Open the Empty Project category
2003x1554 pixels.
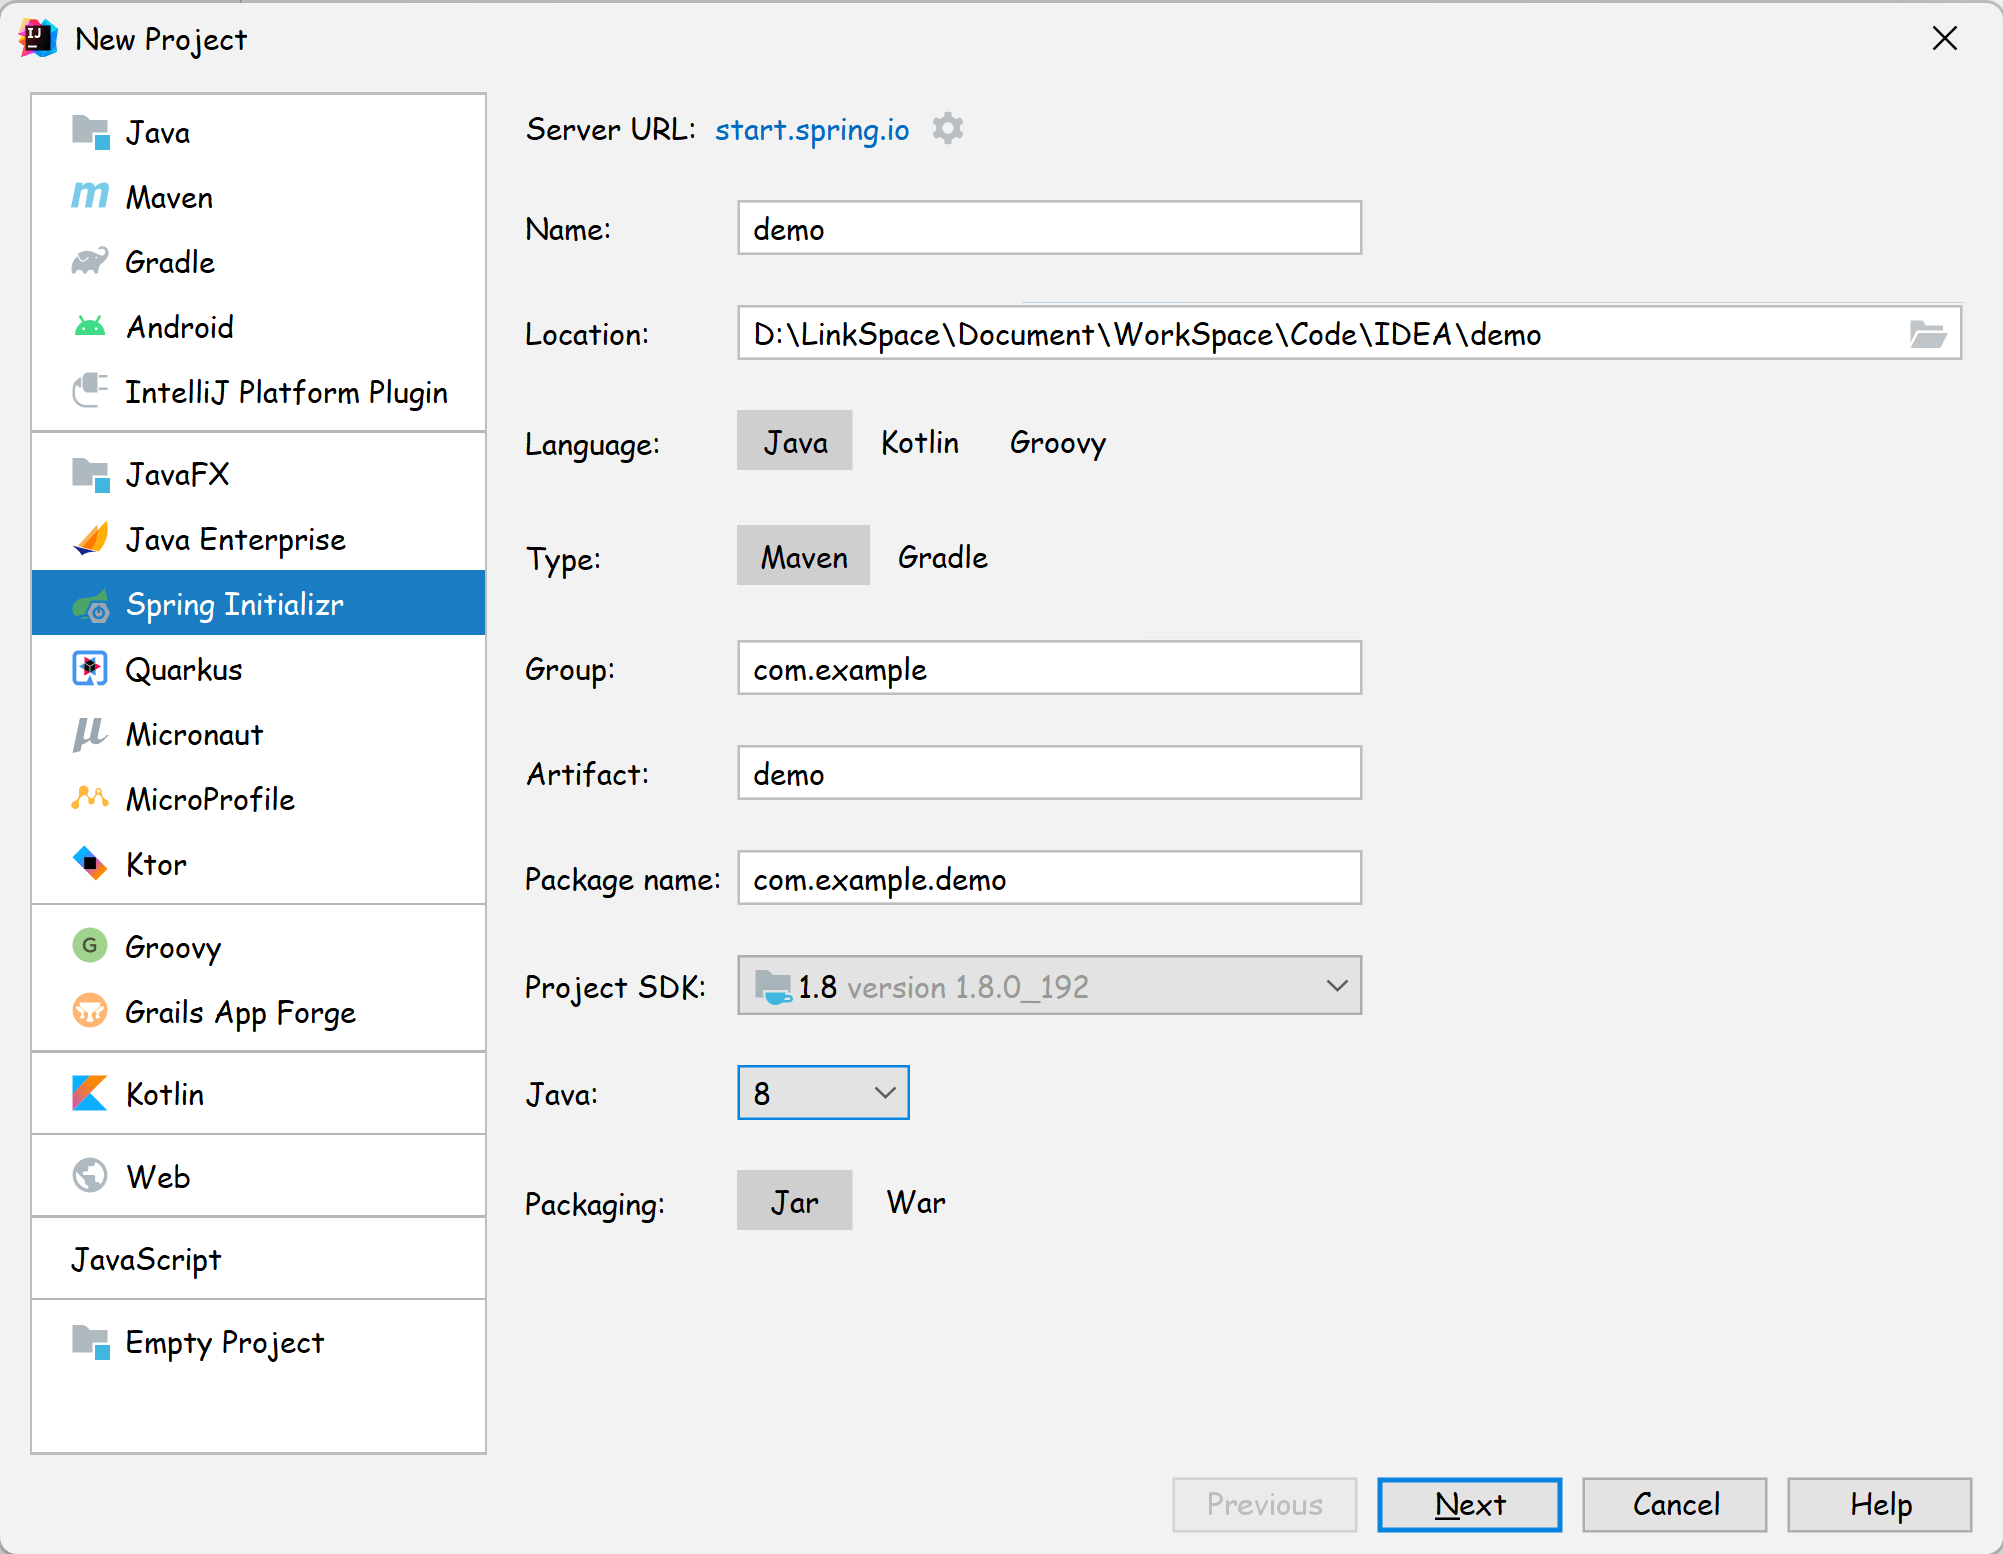(x=224, y=1342)
